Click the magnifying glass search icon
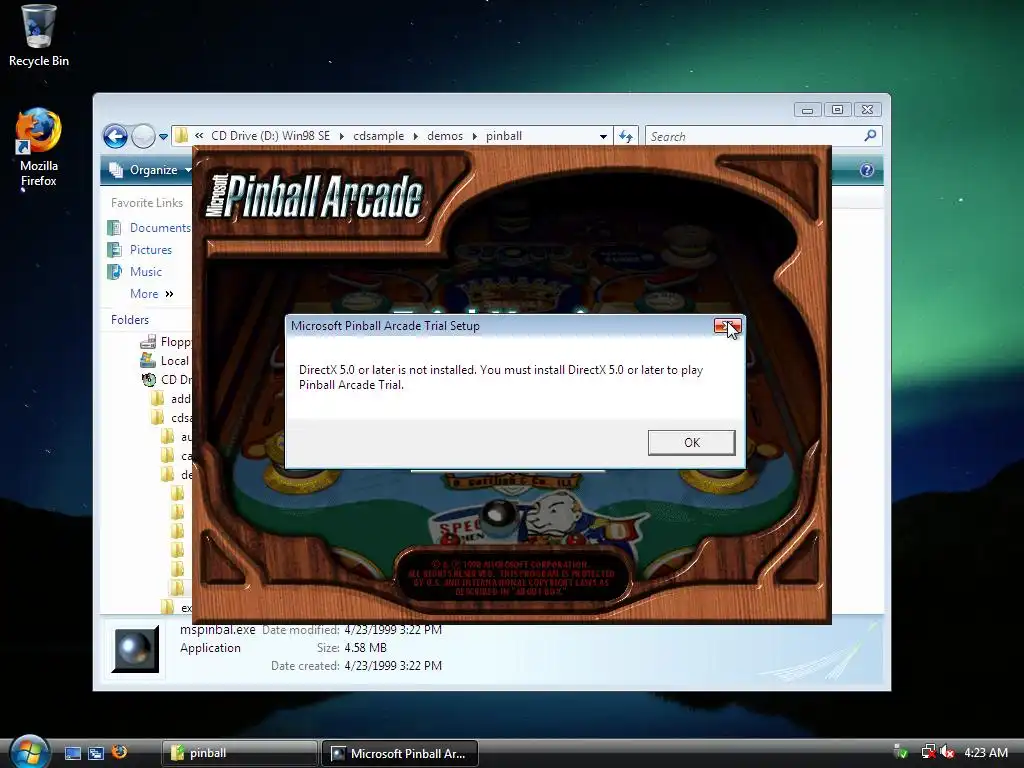The width and height of the screenshot is (1024, 768). coord(870,135)
